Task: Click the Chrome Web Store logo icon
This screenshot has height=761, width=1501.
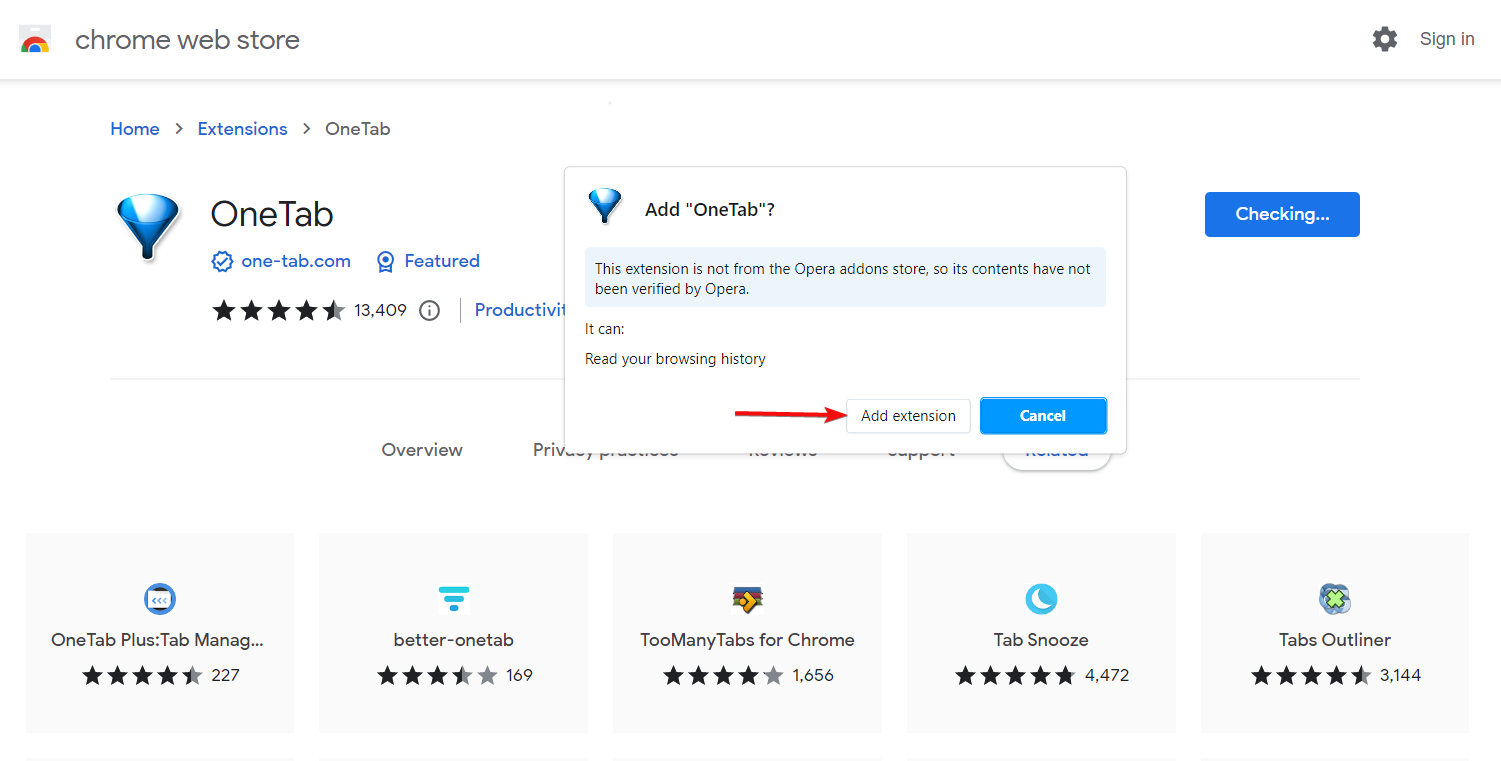Action: pyautogui.click(x=35, y=40)
